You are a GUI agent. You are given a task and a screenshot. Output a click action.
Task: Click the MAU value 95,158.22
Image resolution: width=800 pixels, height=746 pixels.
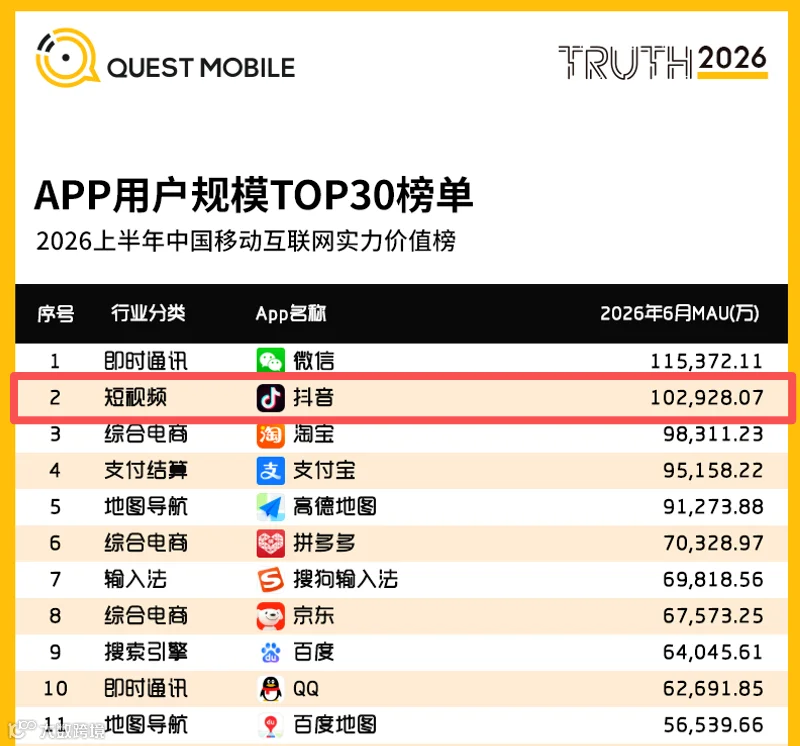pyautogui.click(x=713, y=470)
